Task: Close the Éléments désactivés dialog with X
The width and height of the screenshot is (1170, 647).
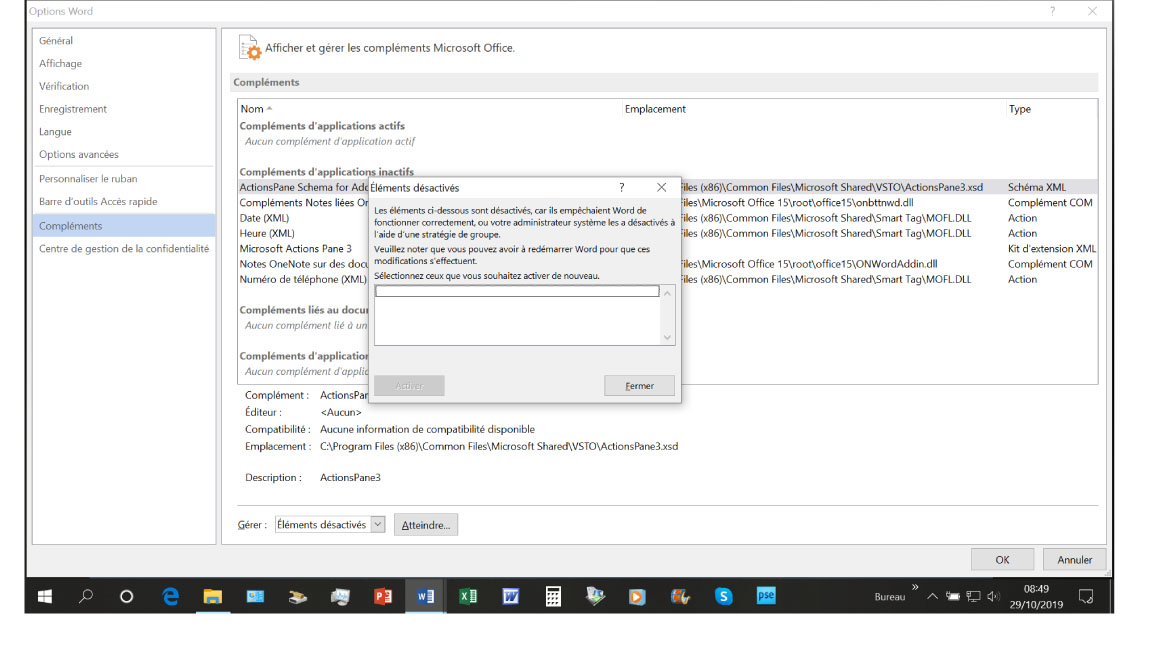Action: (x=661, y=187)
